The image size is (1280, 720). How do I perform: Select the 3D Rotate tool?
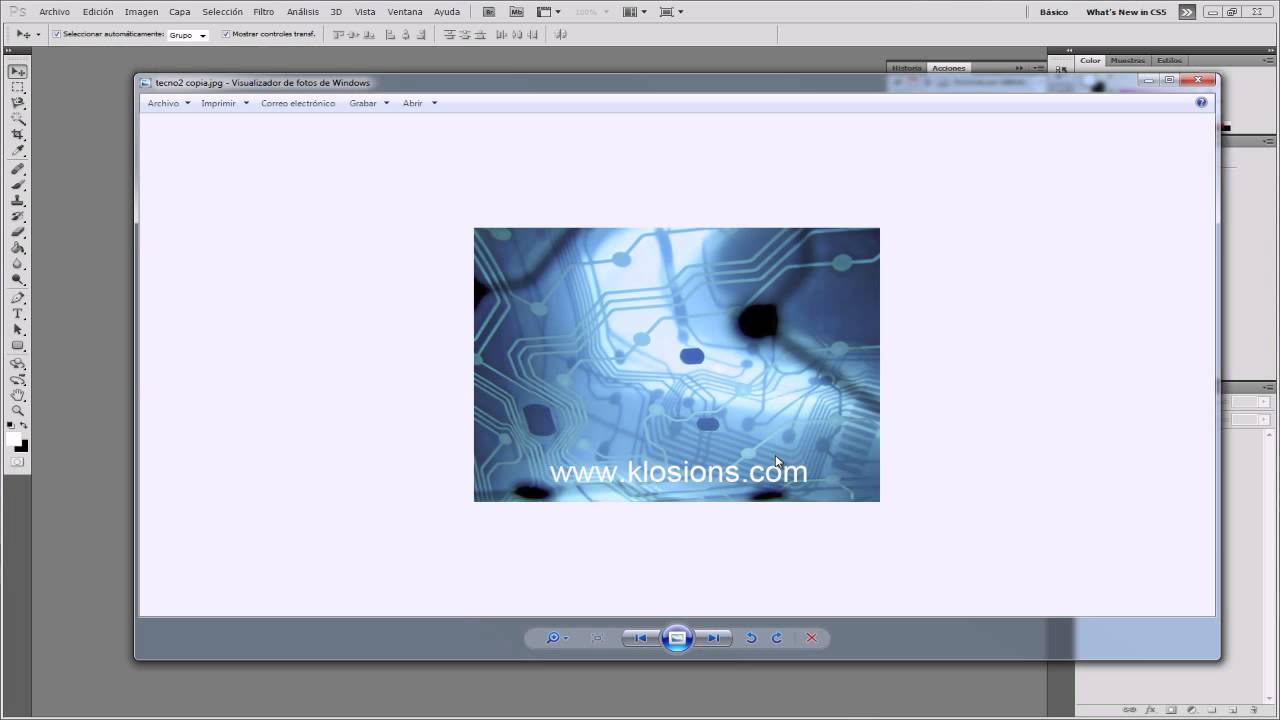pyautogui.click(x=18, y=364)
